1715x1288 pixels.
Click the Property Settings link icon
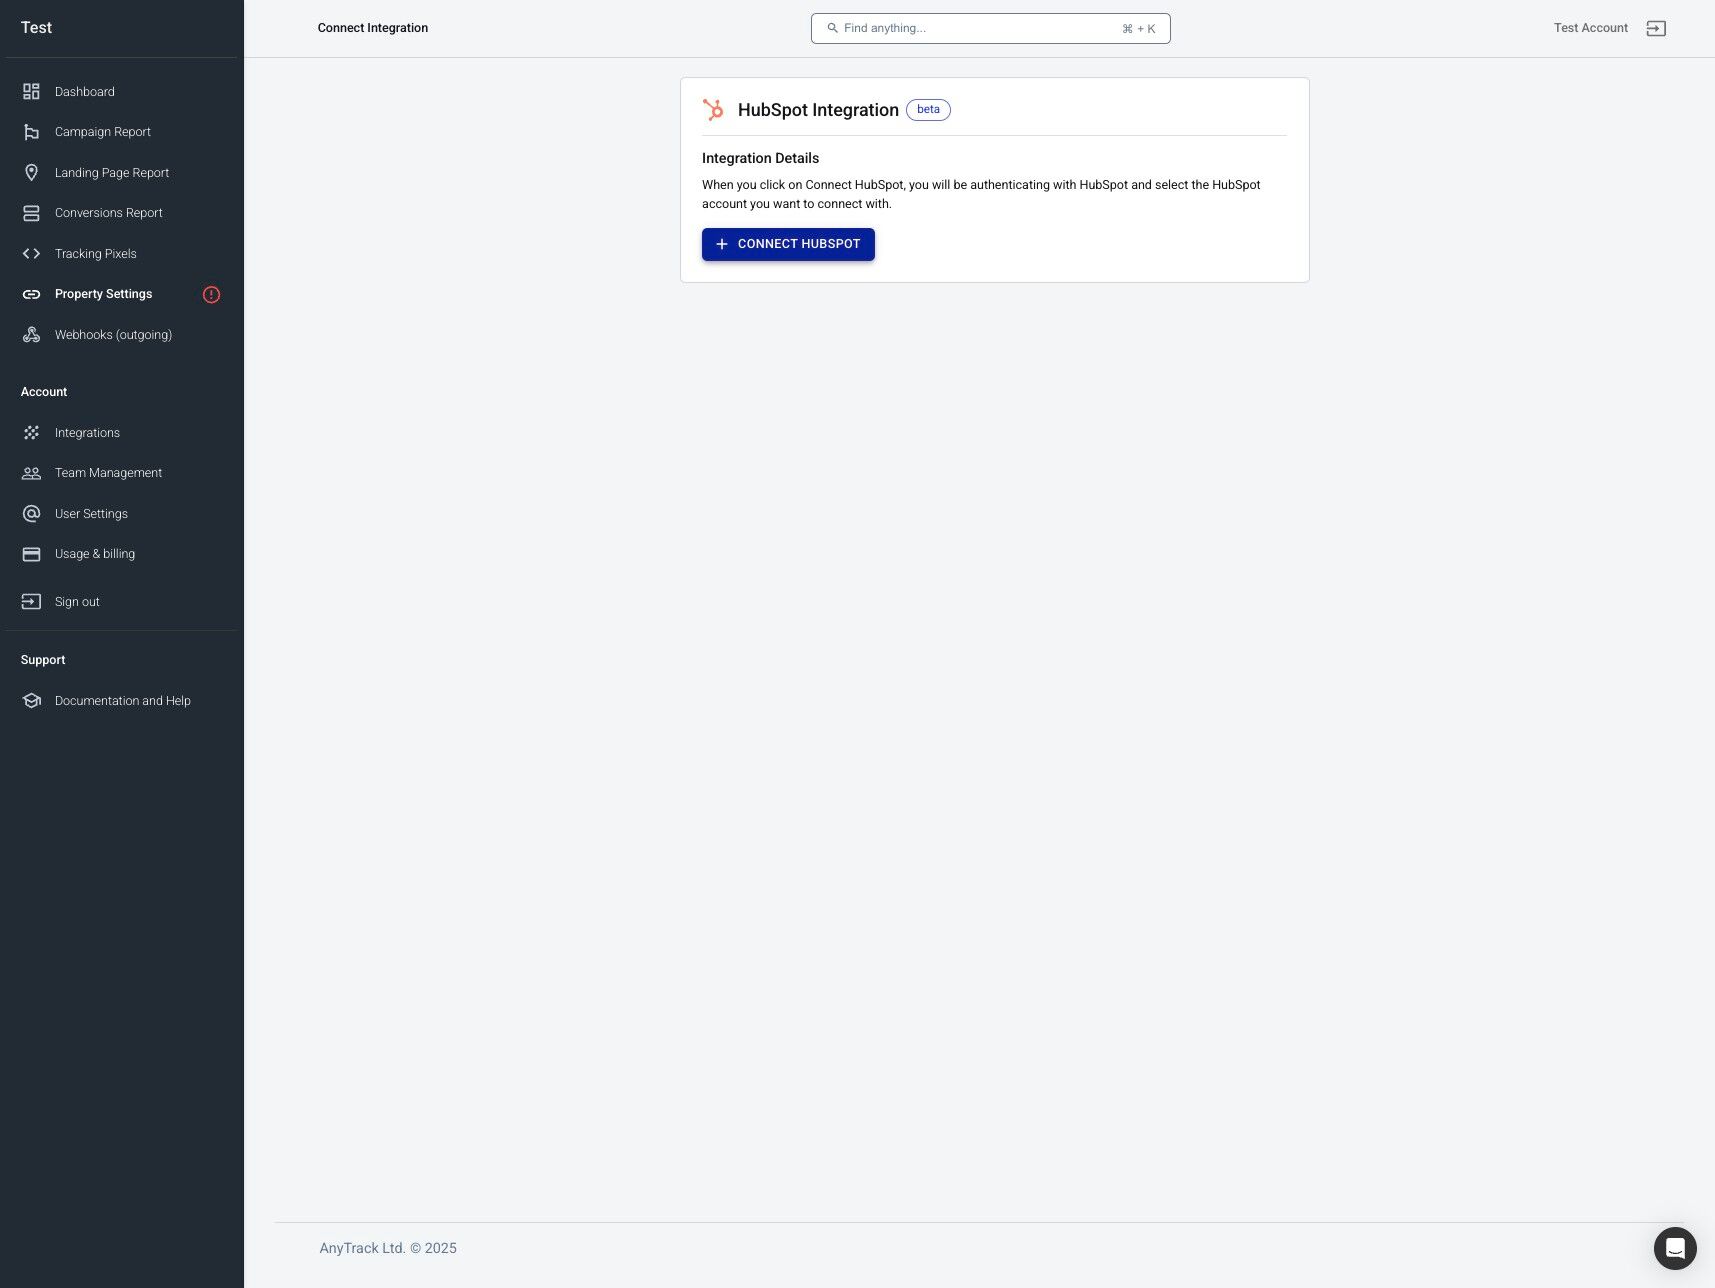[31, 294]
